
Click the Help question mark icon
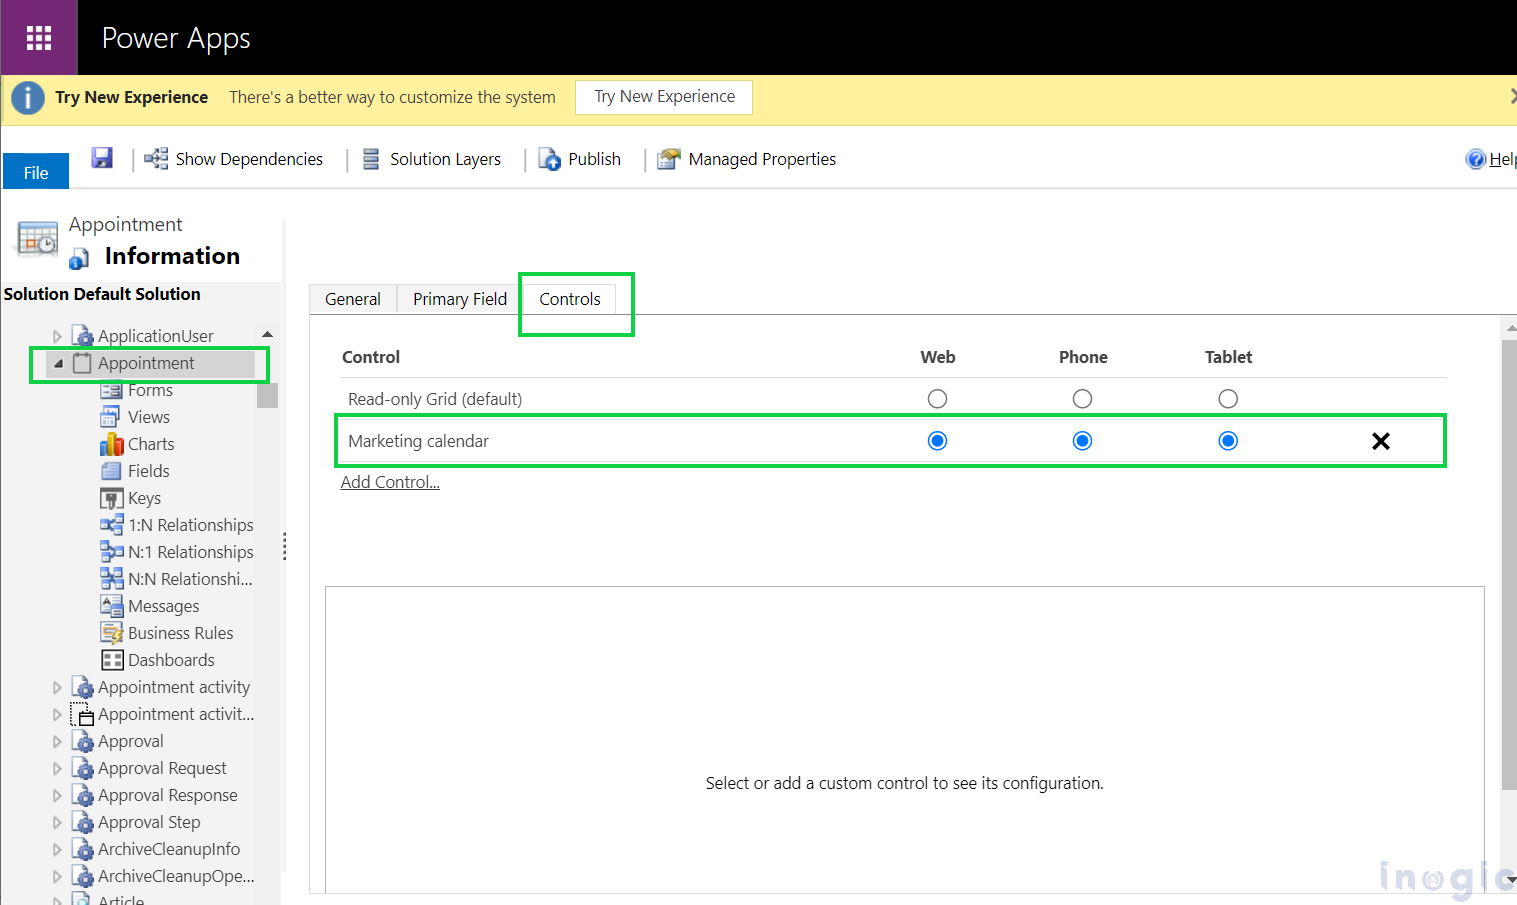coord(1475,159)
